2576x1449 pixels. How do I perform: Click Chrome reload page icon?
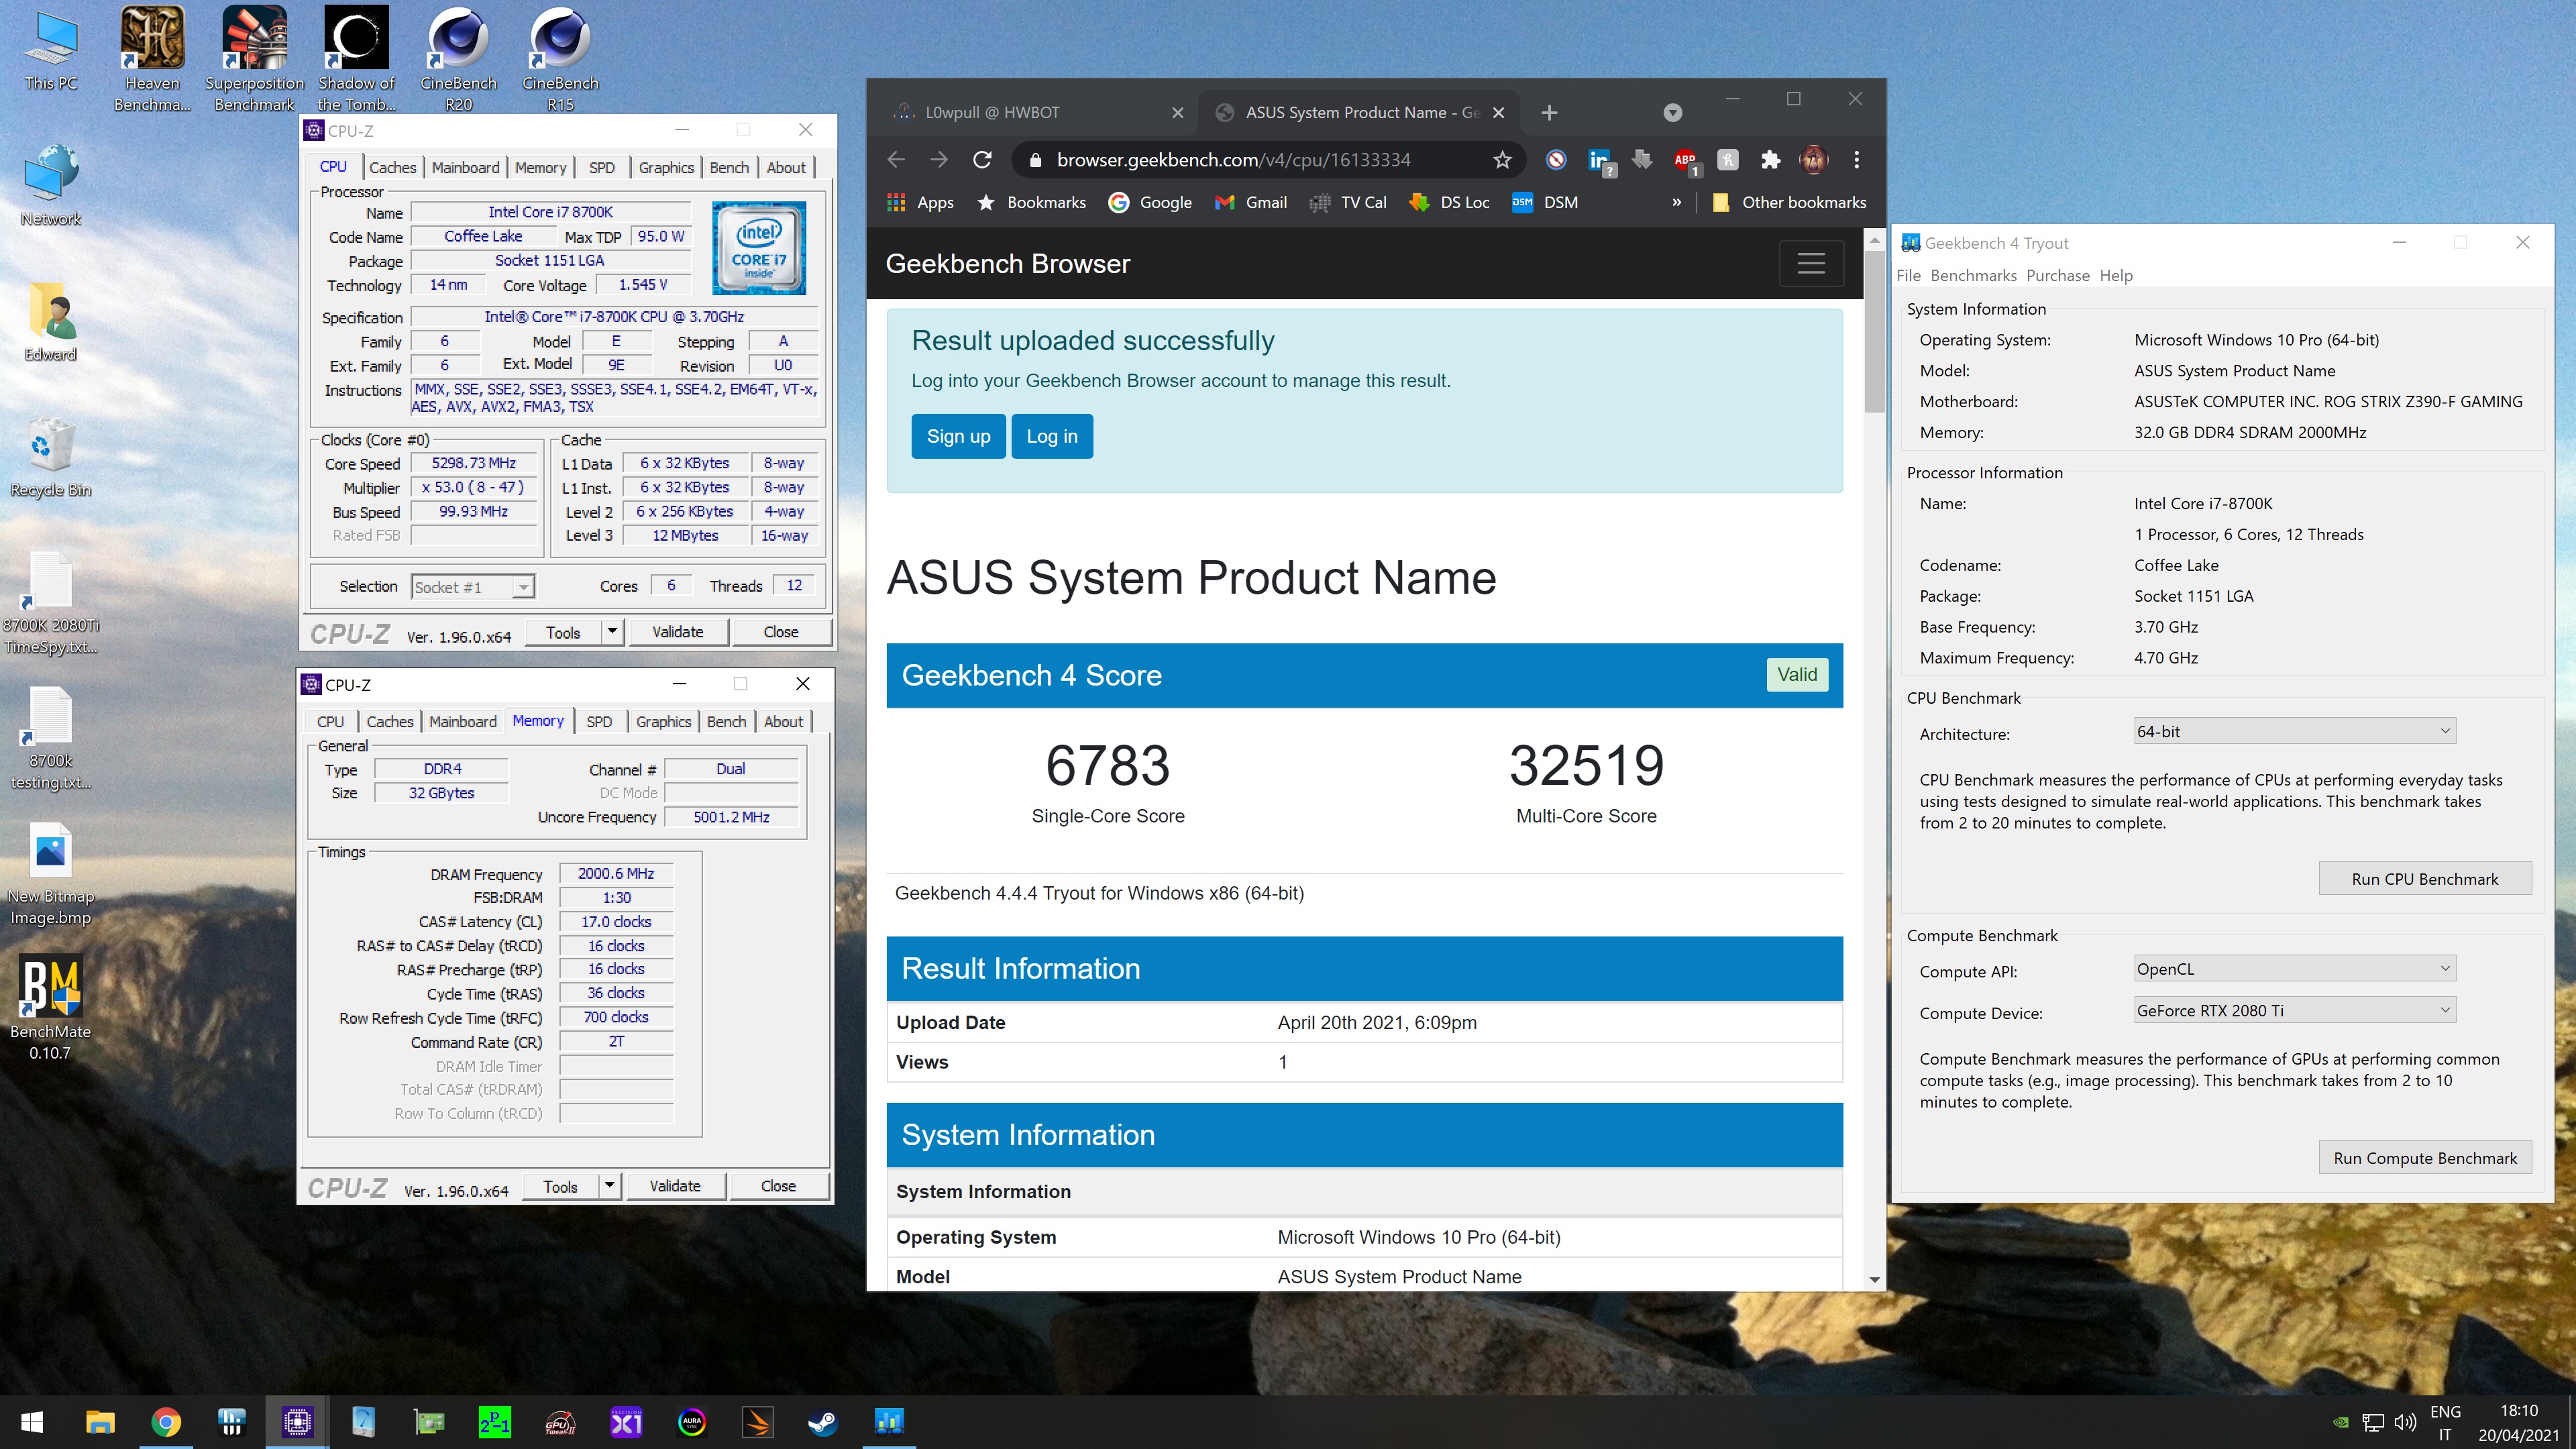click(x=982, y=160)
